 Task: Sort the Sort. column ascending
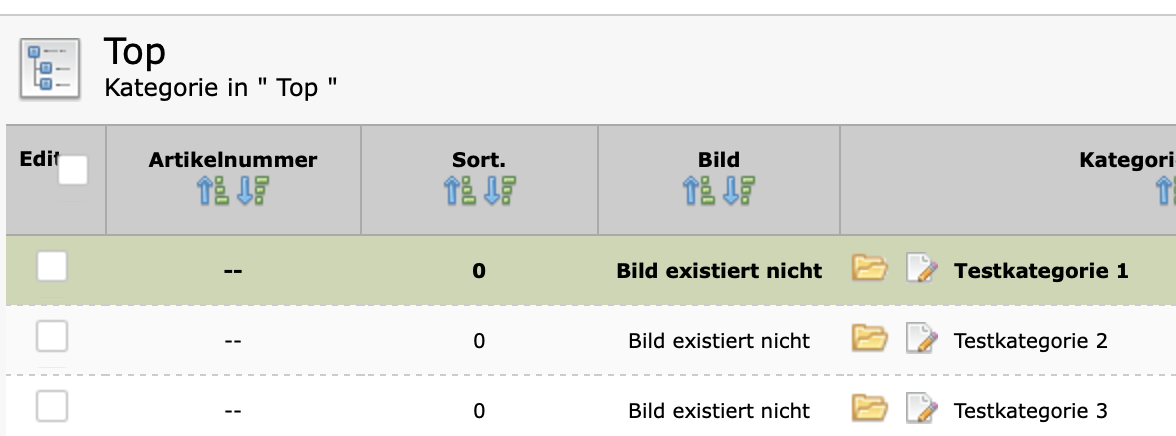(x=459, y=191)
